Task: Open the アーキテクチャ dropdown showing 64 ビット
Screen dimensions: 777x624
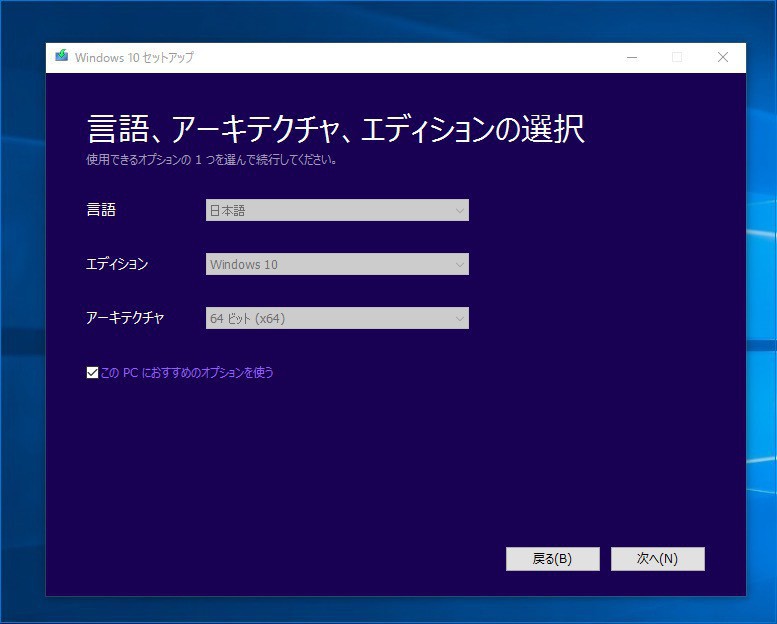Action: click(337, 318)
